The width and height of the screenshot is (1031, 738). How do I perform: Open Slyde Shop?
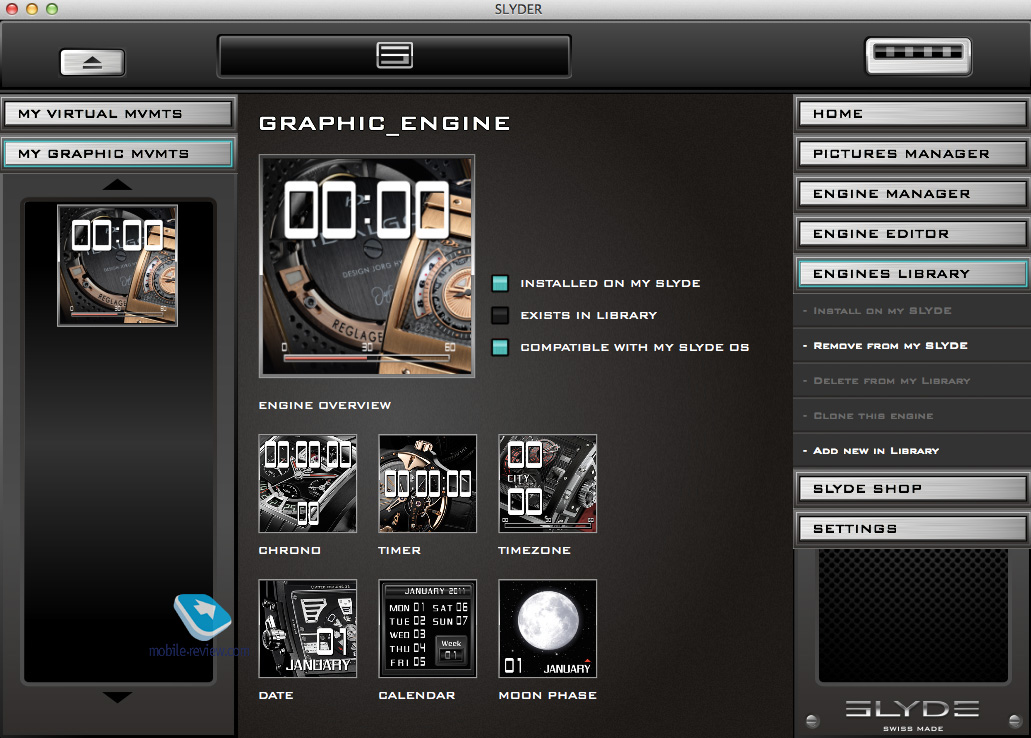(x=912, y=489)
